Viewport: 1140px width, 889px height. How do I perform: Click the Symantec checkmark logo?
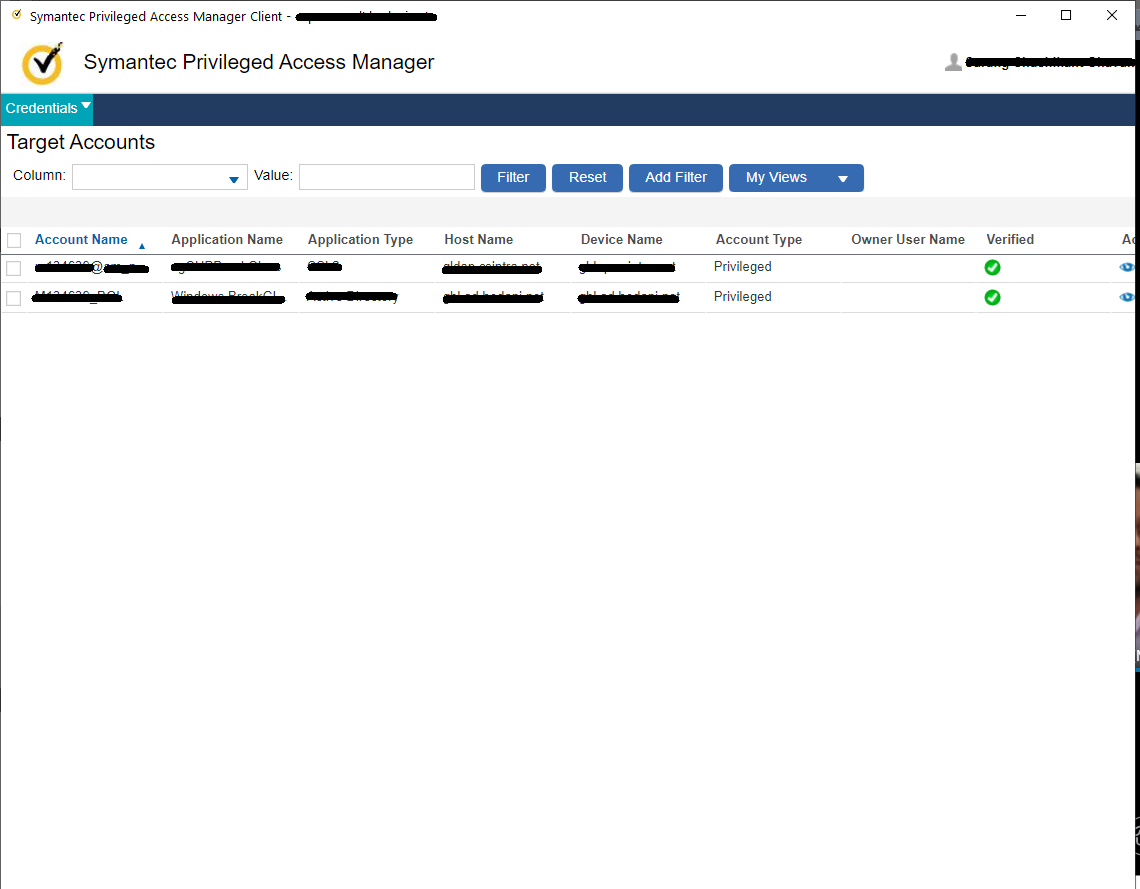point(42,63)
